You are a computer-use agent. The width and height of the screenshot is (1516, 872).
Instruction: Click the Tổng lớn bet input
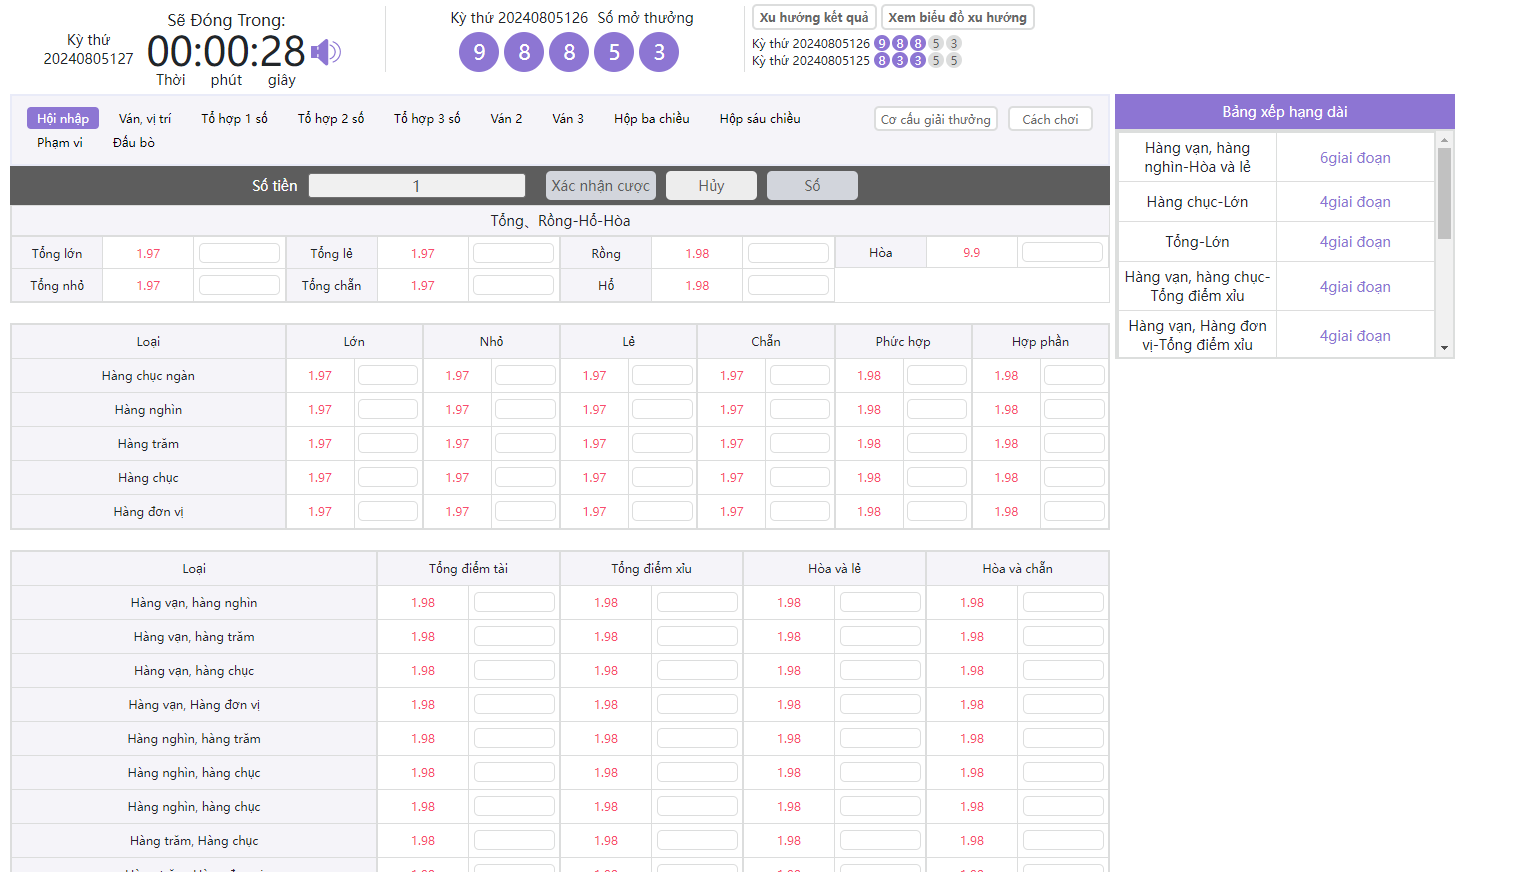239,253
